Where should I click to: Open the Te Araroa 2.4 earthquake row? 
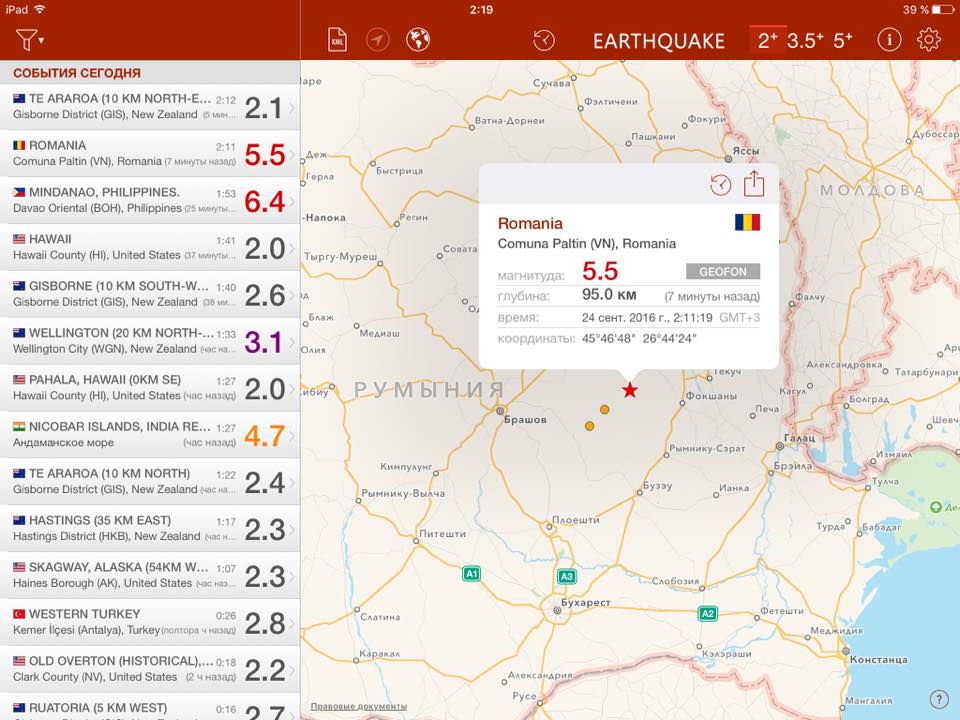150,482
